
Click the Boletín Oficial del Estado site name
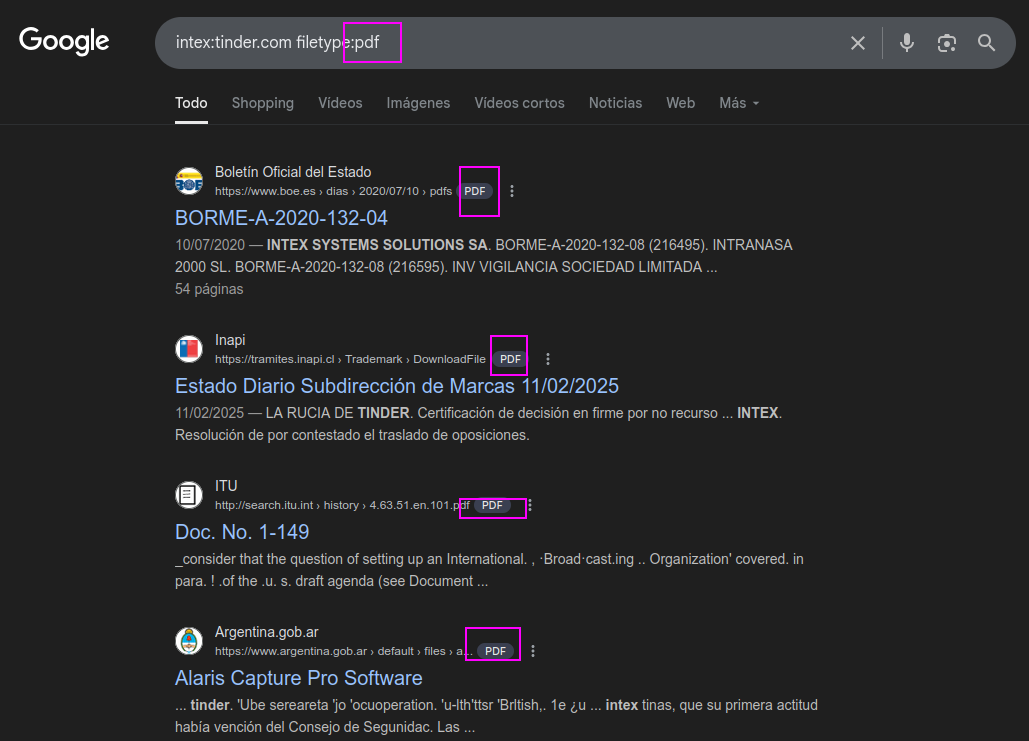[293, 172]
